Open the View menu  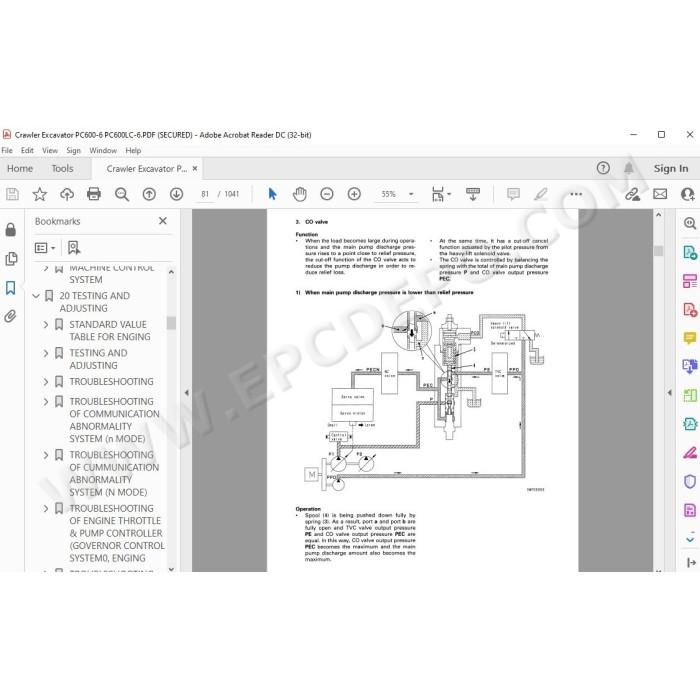click(x=50, y=150)
